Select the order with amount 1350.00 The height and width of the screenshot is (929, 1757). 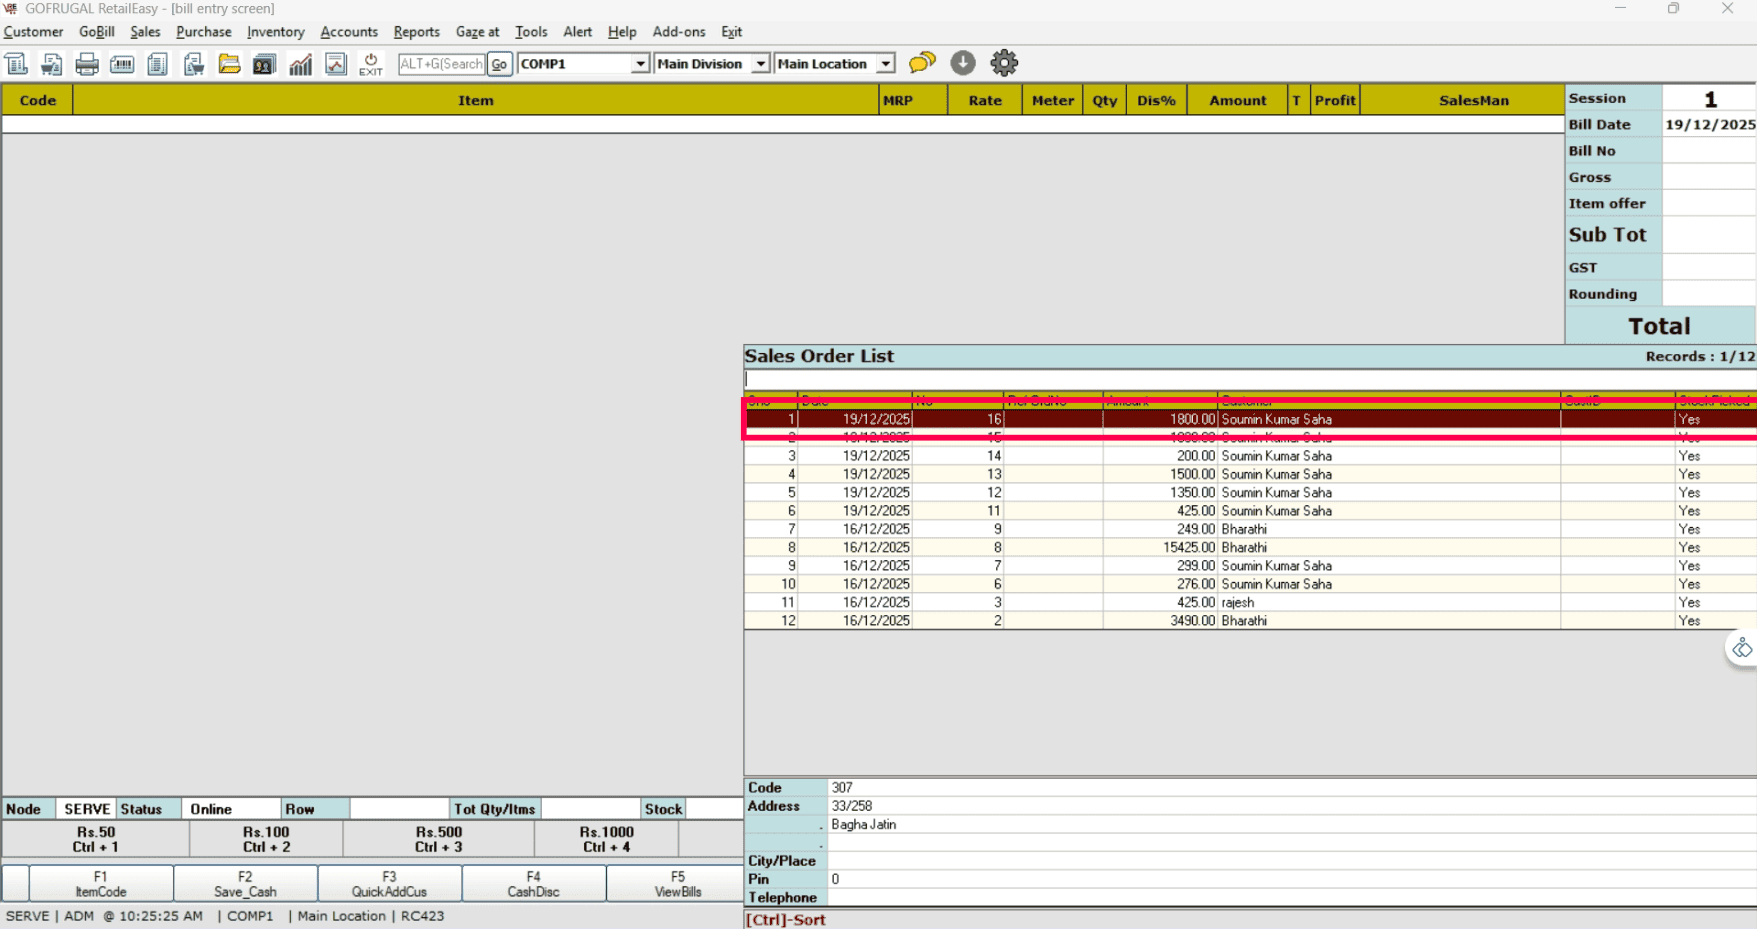click(1250, 492)
